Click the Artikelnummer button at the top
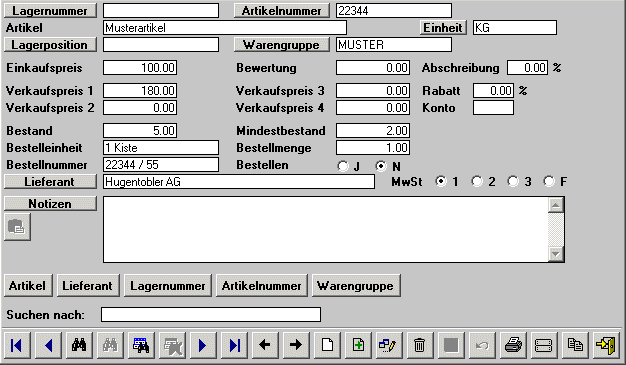 click(x=282, y=11)
